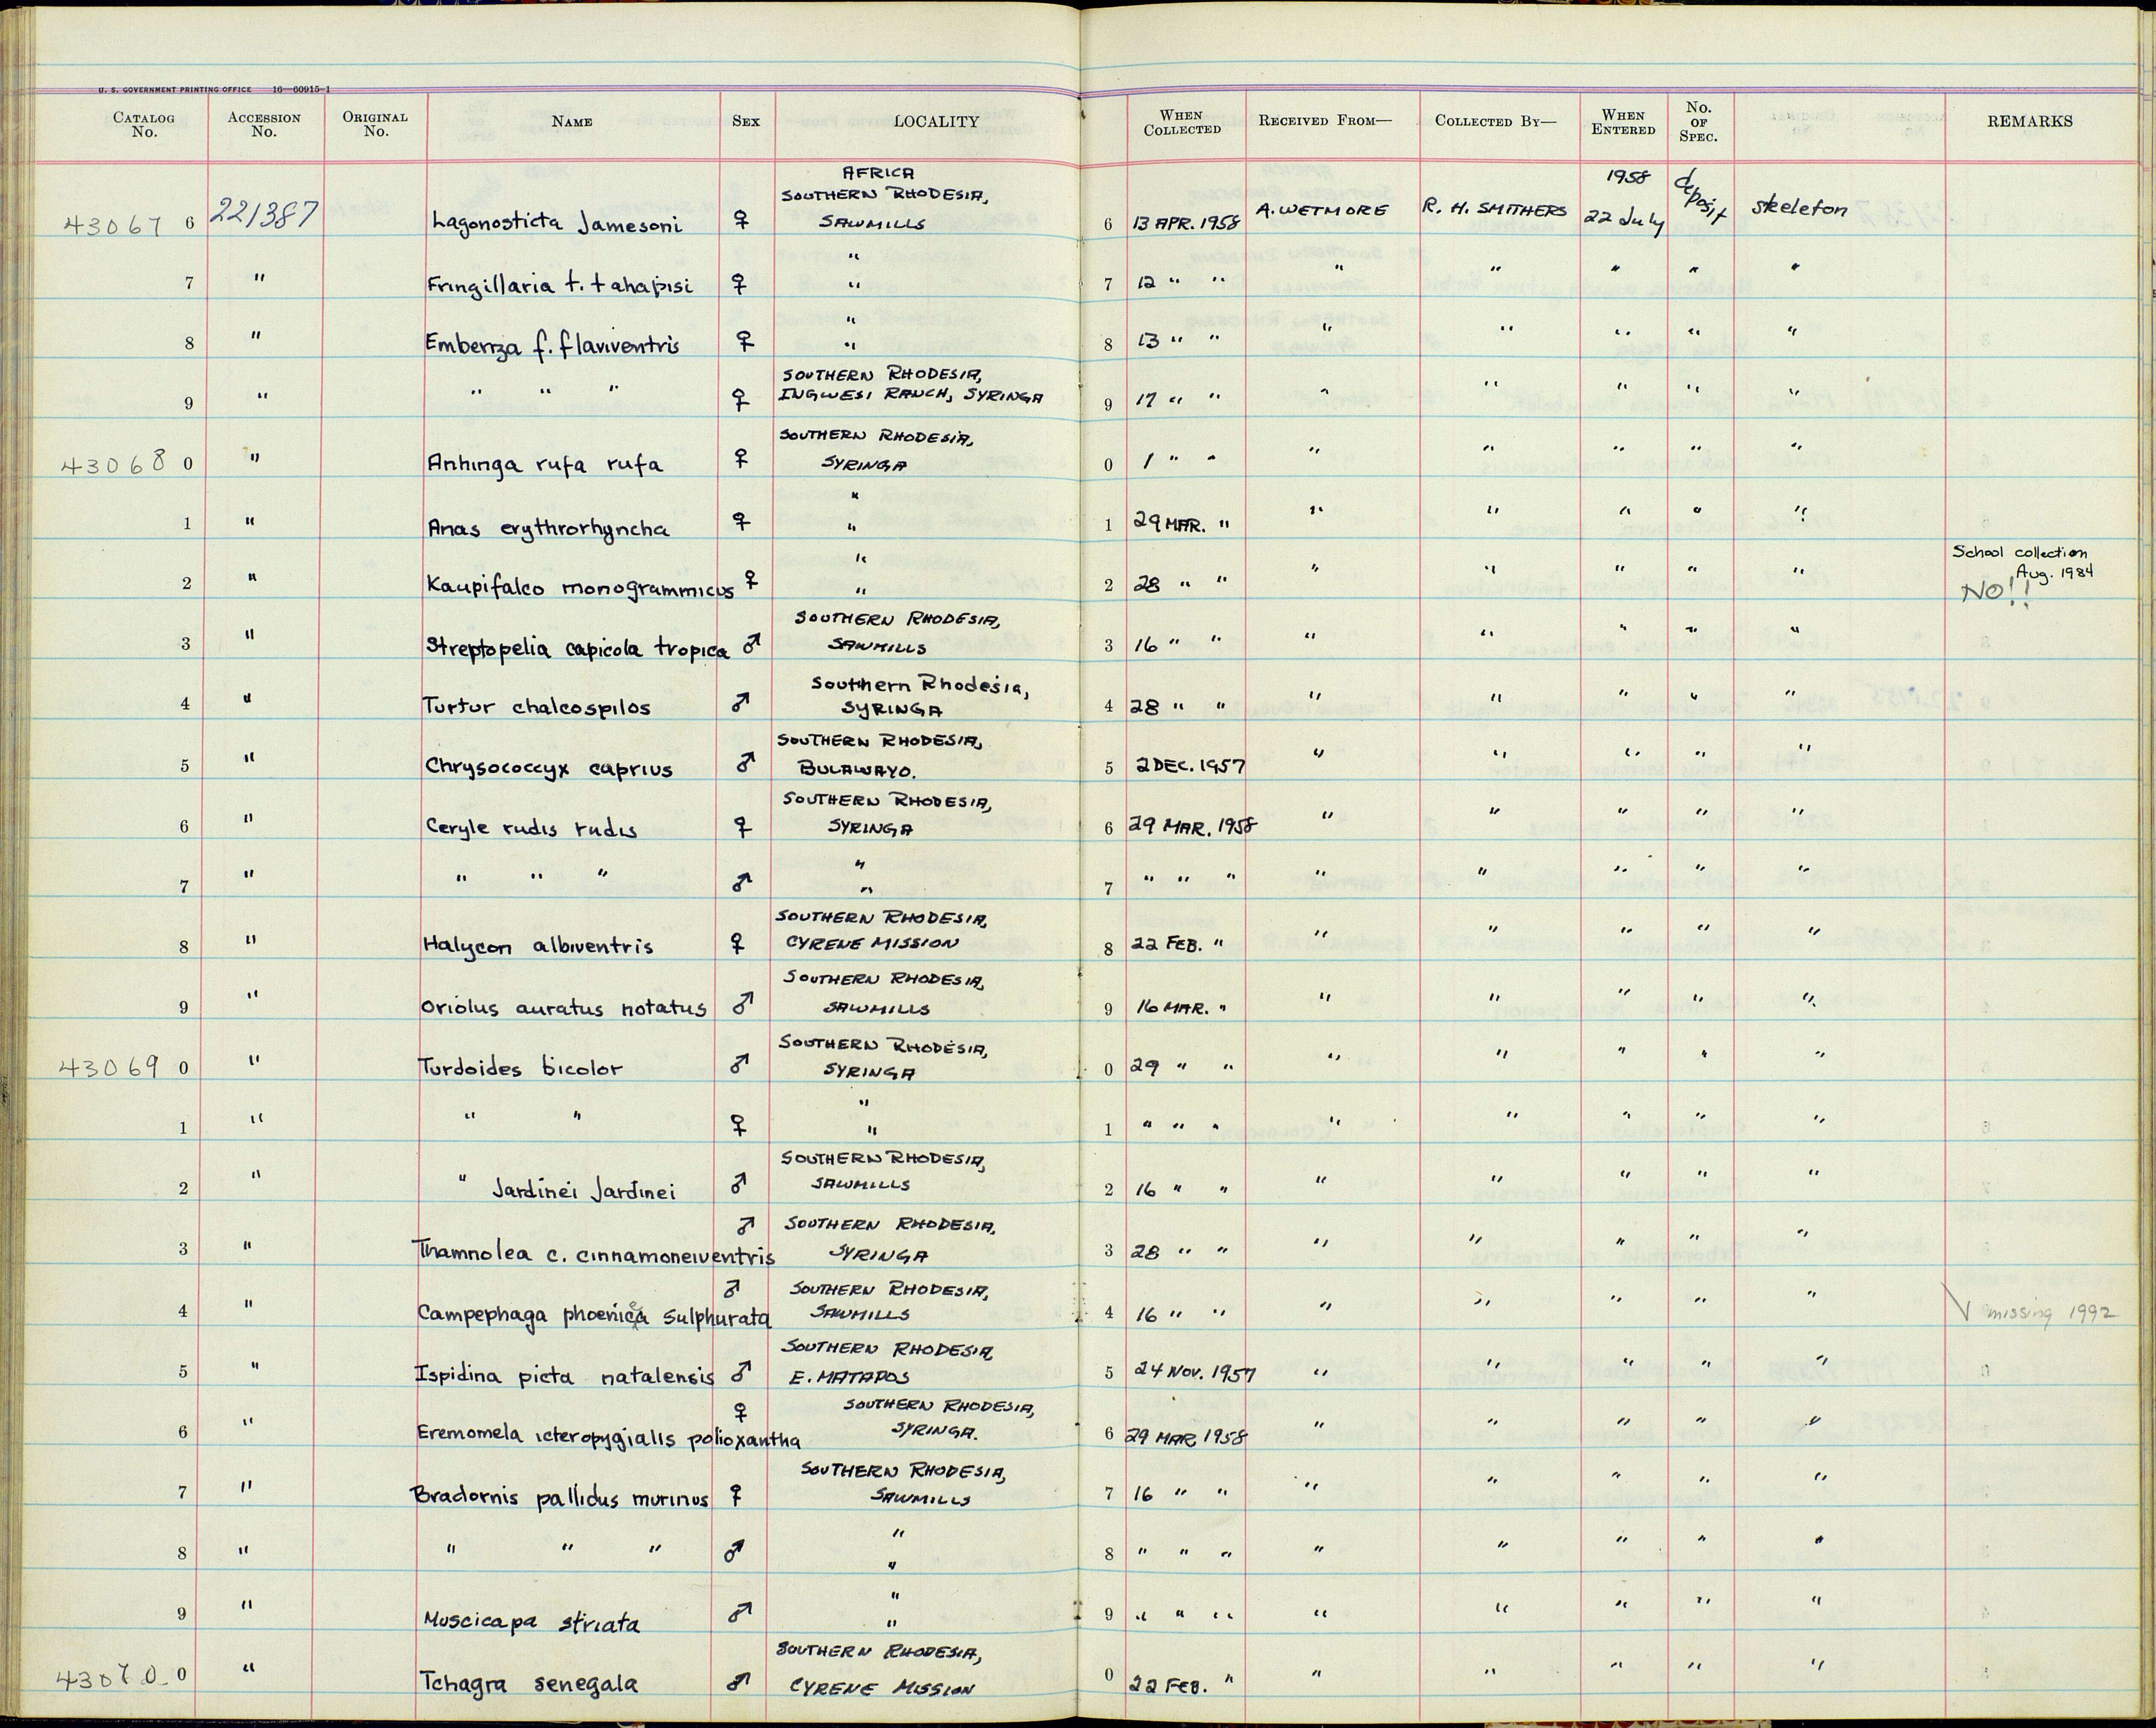Click the 'Received From—' column header
The image size is (2156, 1728).
[x=1325, y=121]
